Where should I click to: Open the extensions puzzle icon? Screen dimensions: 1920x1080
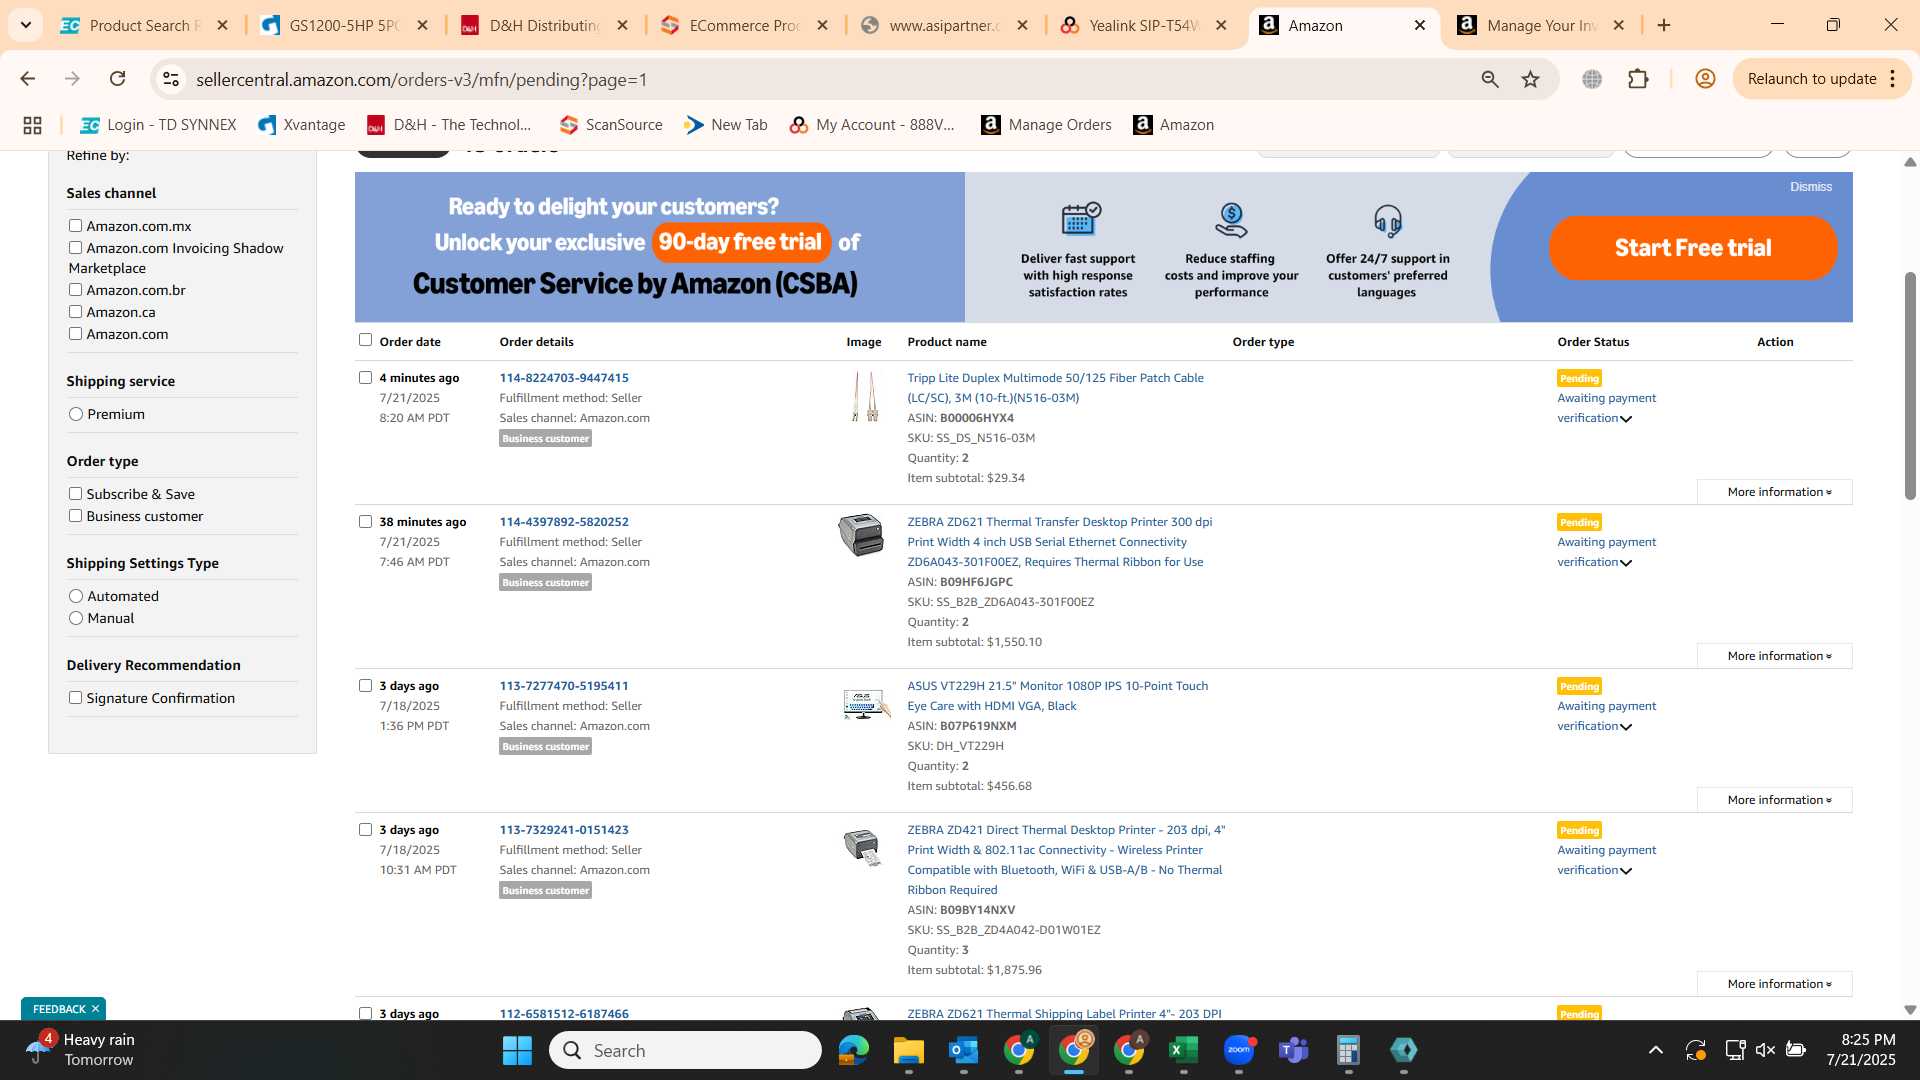click(x=1638, y=79)
